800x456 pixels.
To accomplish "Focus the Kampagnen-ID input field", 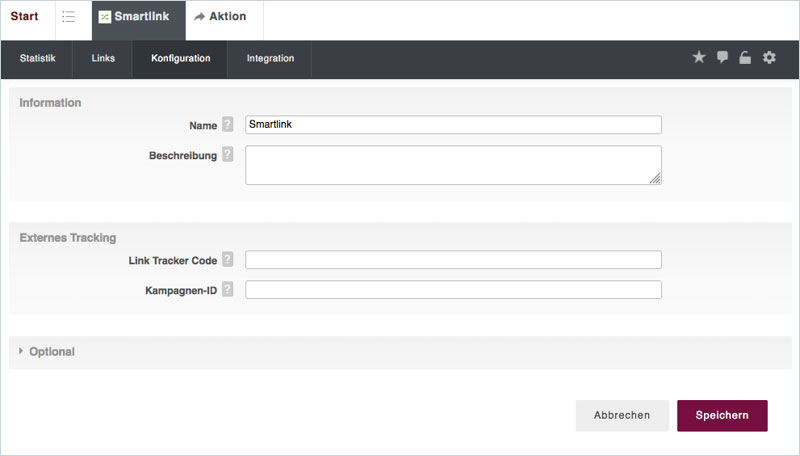I will coord(453,290).
